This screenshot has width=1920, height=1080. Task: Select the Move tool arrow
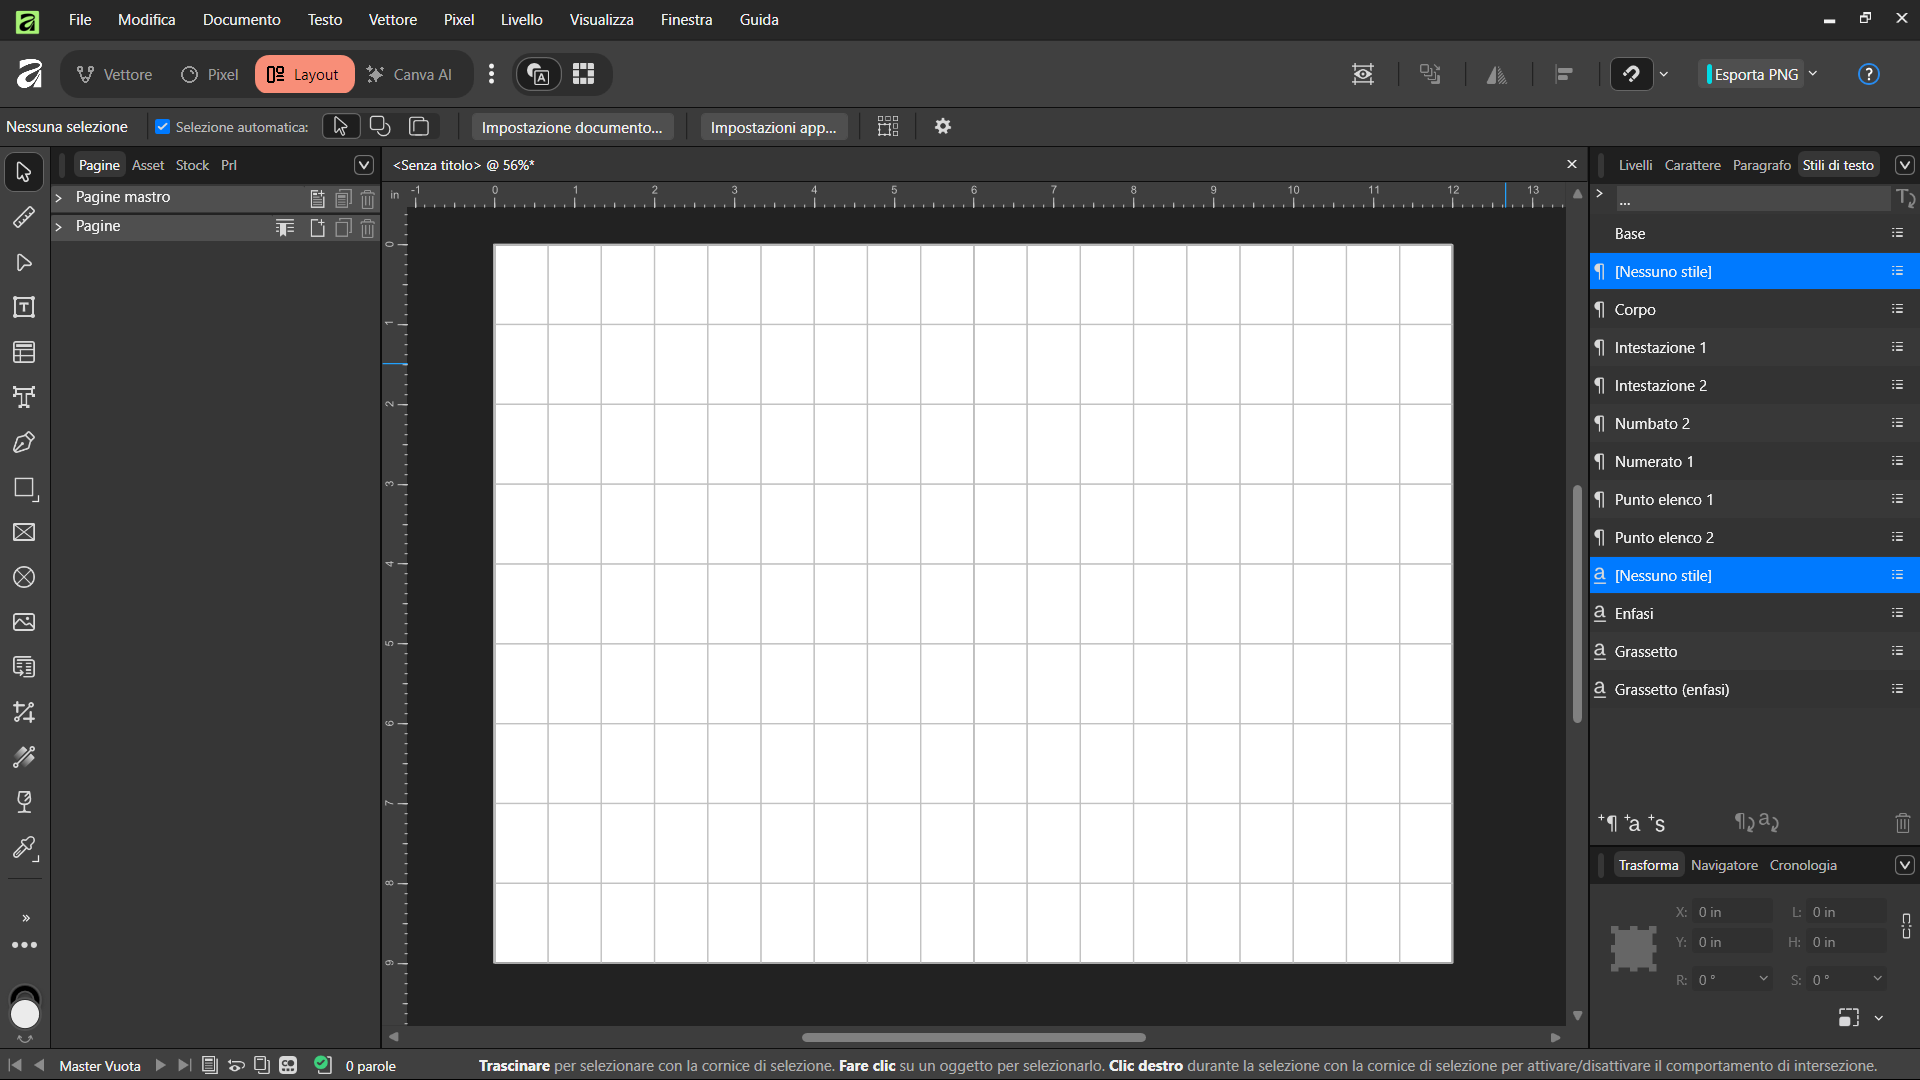coord(24,172)
